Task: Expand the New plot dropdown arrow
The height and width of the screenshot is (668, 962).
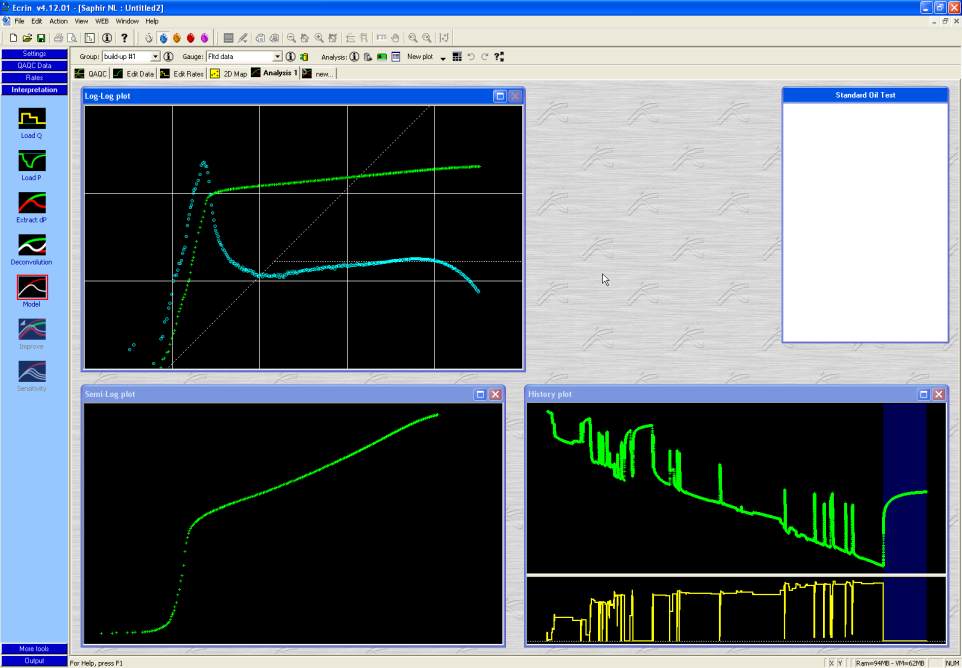Action: click(442, 58)
